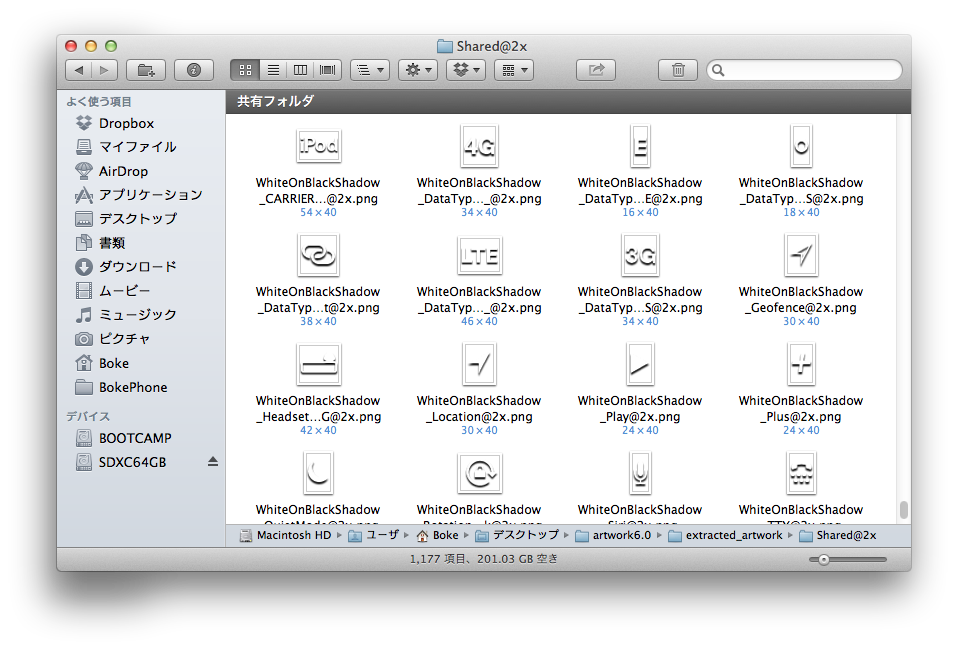Click the 共有フォルダ header bar text

(275, 101)
